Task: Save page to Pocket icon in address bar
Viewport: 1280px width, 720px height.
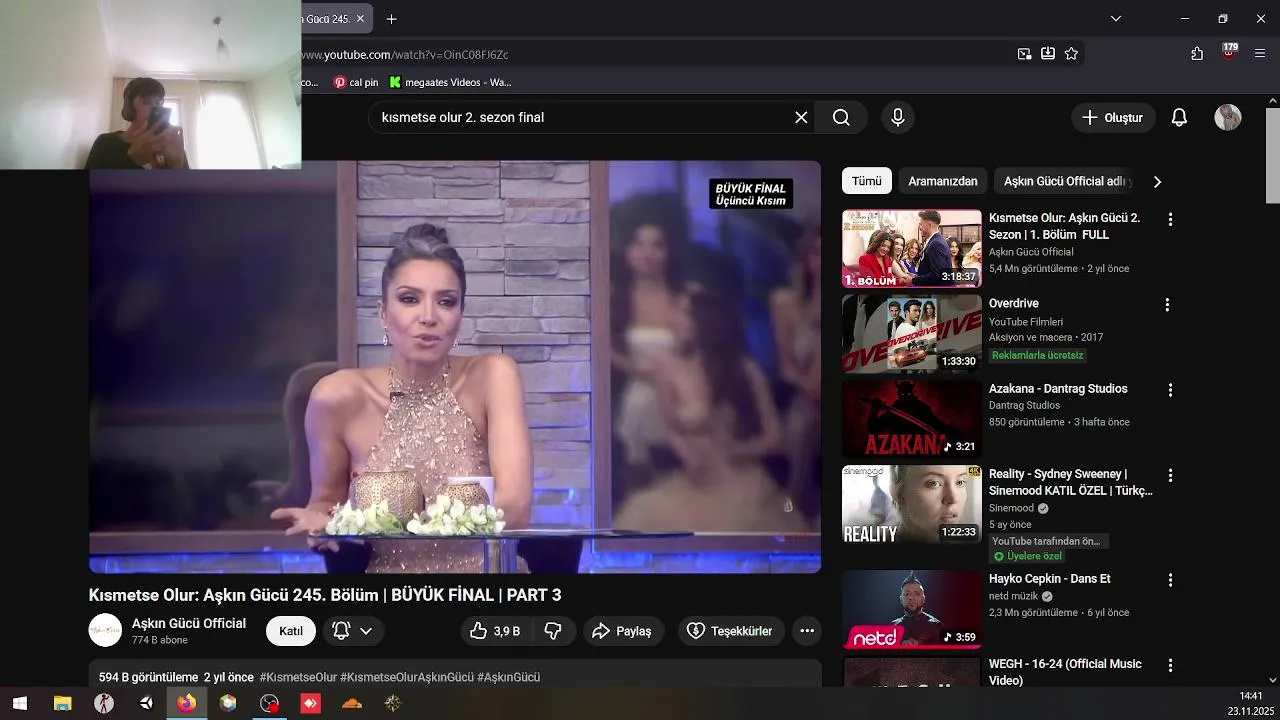Action: pyautogui.click(x=1048, y=54)
